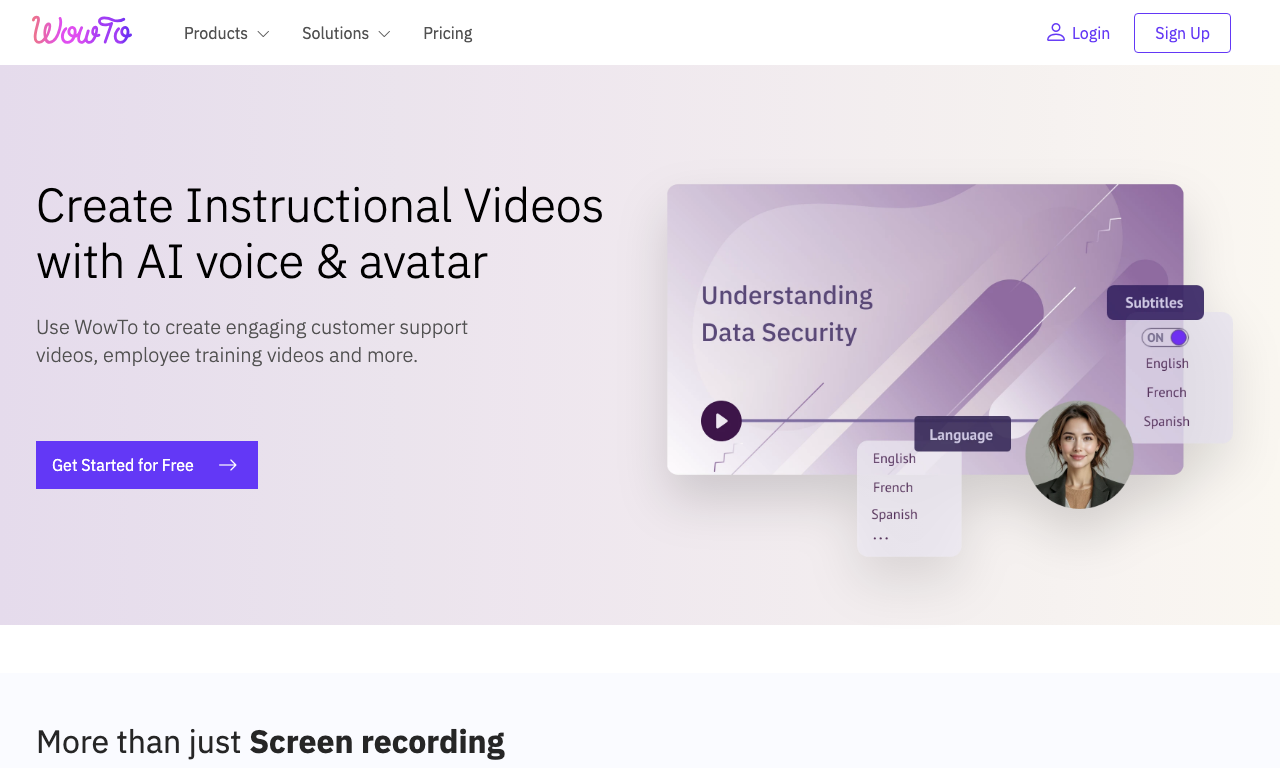
Task: Click the Sign Up button
Action: 1182,33
